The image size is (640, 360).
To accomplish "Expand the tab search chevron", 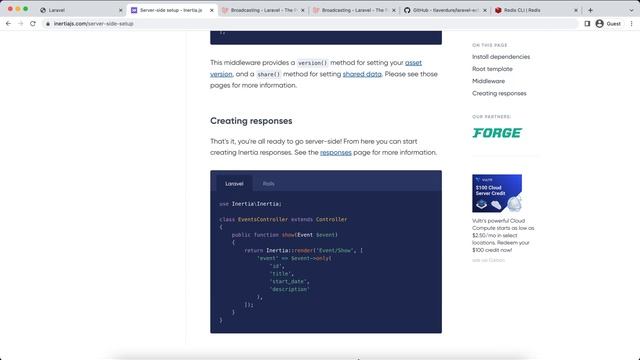I will [x=631, y=10].
